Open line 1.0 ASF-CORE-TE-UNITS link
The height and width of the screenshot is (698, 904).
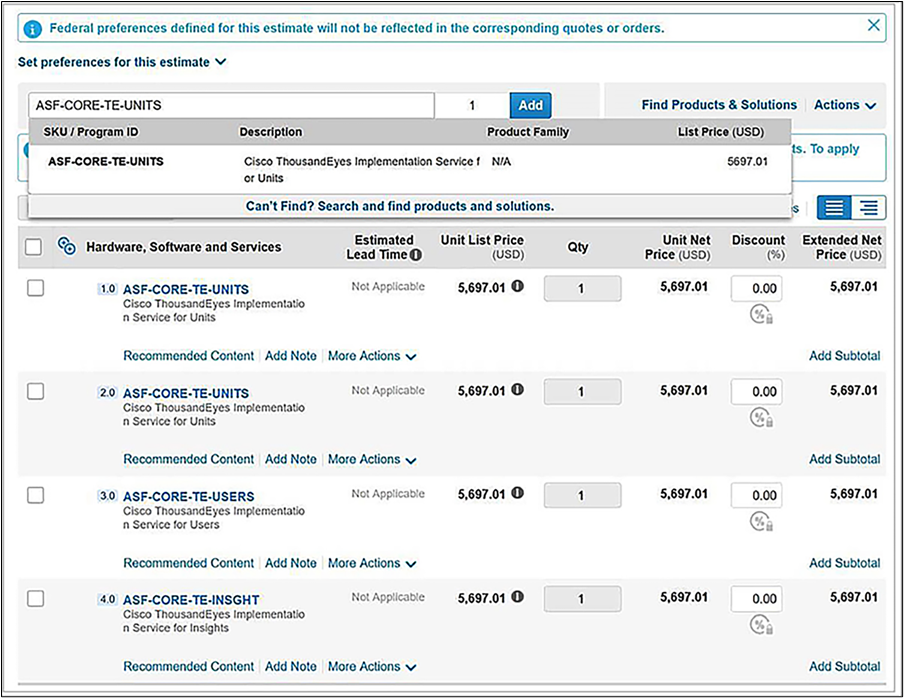tap(186, 289)
